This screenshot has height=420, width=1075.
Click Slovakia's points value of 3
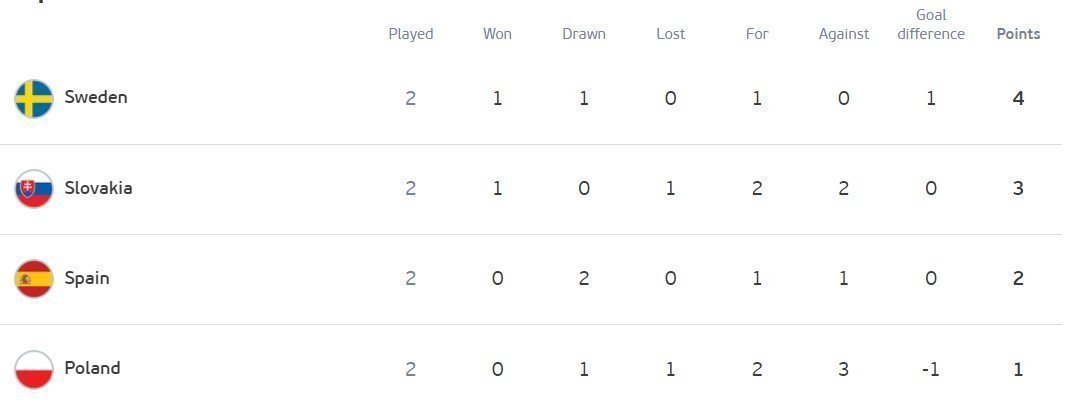(x=1018, y=188)
